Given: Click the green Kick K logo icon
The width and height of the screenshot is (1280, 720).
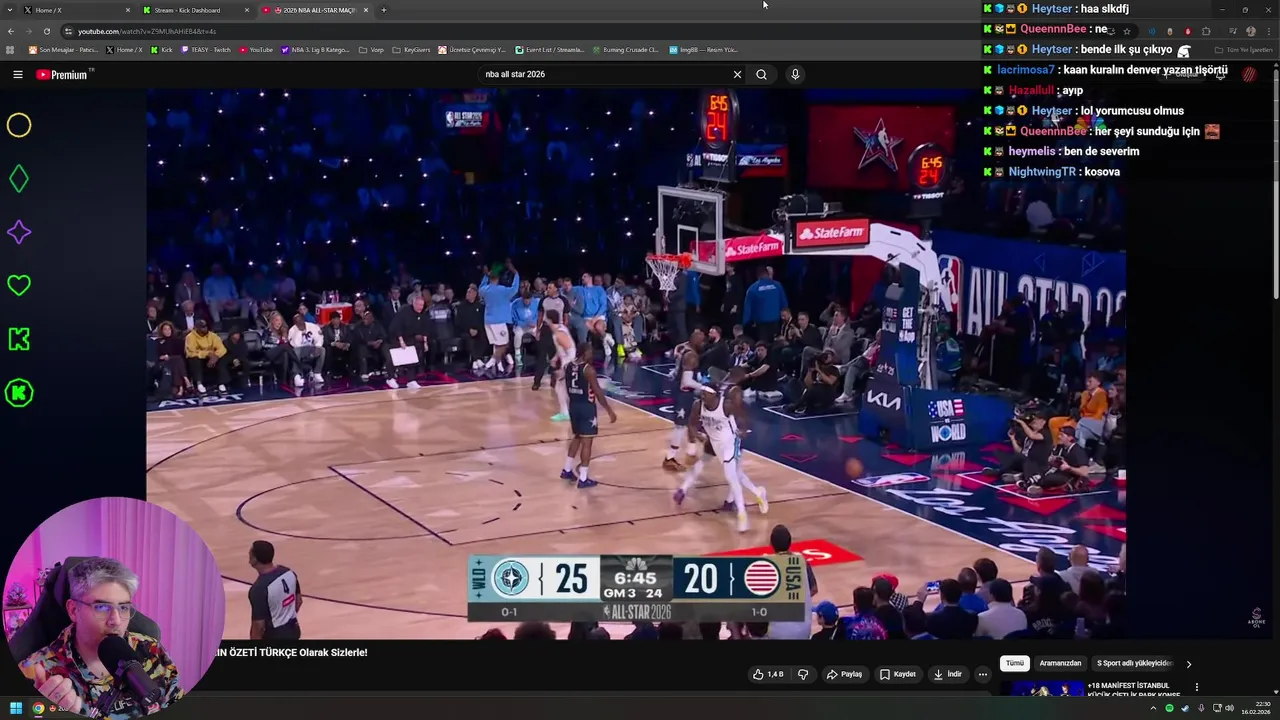Looking at the screenshot, I should coord(19,339).
